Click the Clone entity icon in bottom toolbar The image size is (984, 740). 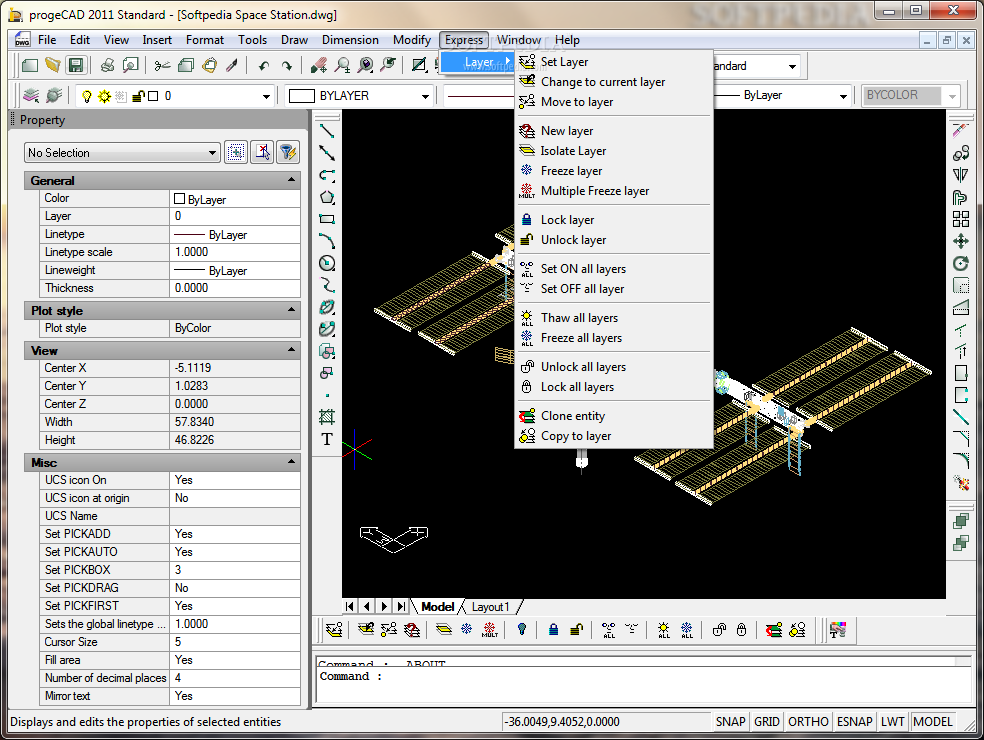click(x=774, y=630)
